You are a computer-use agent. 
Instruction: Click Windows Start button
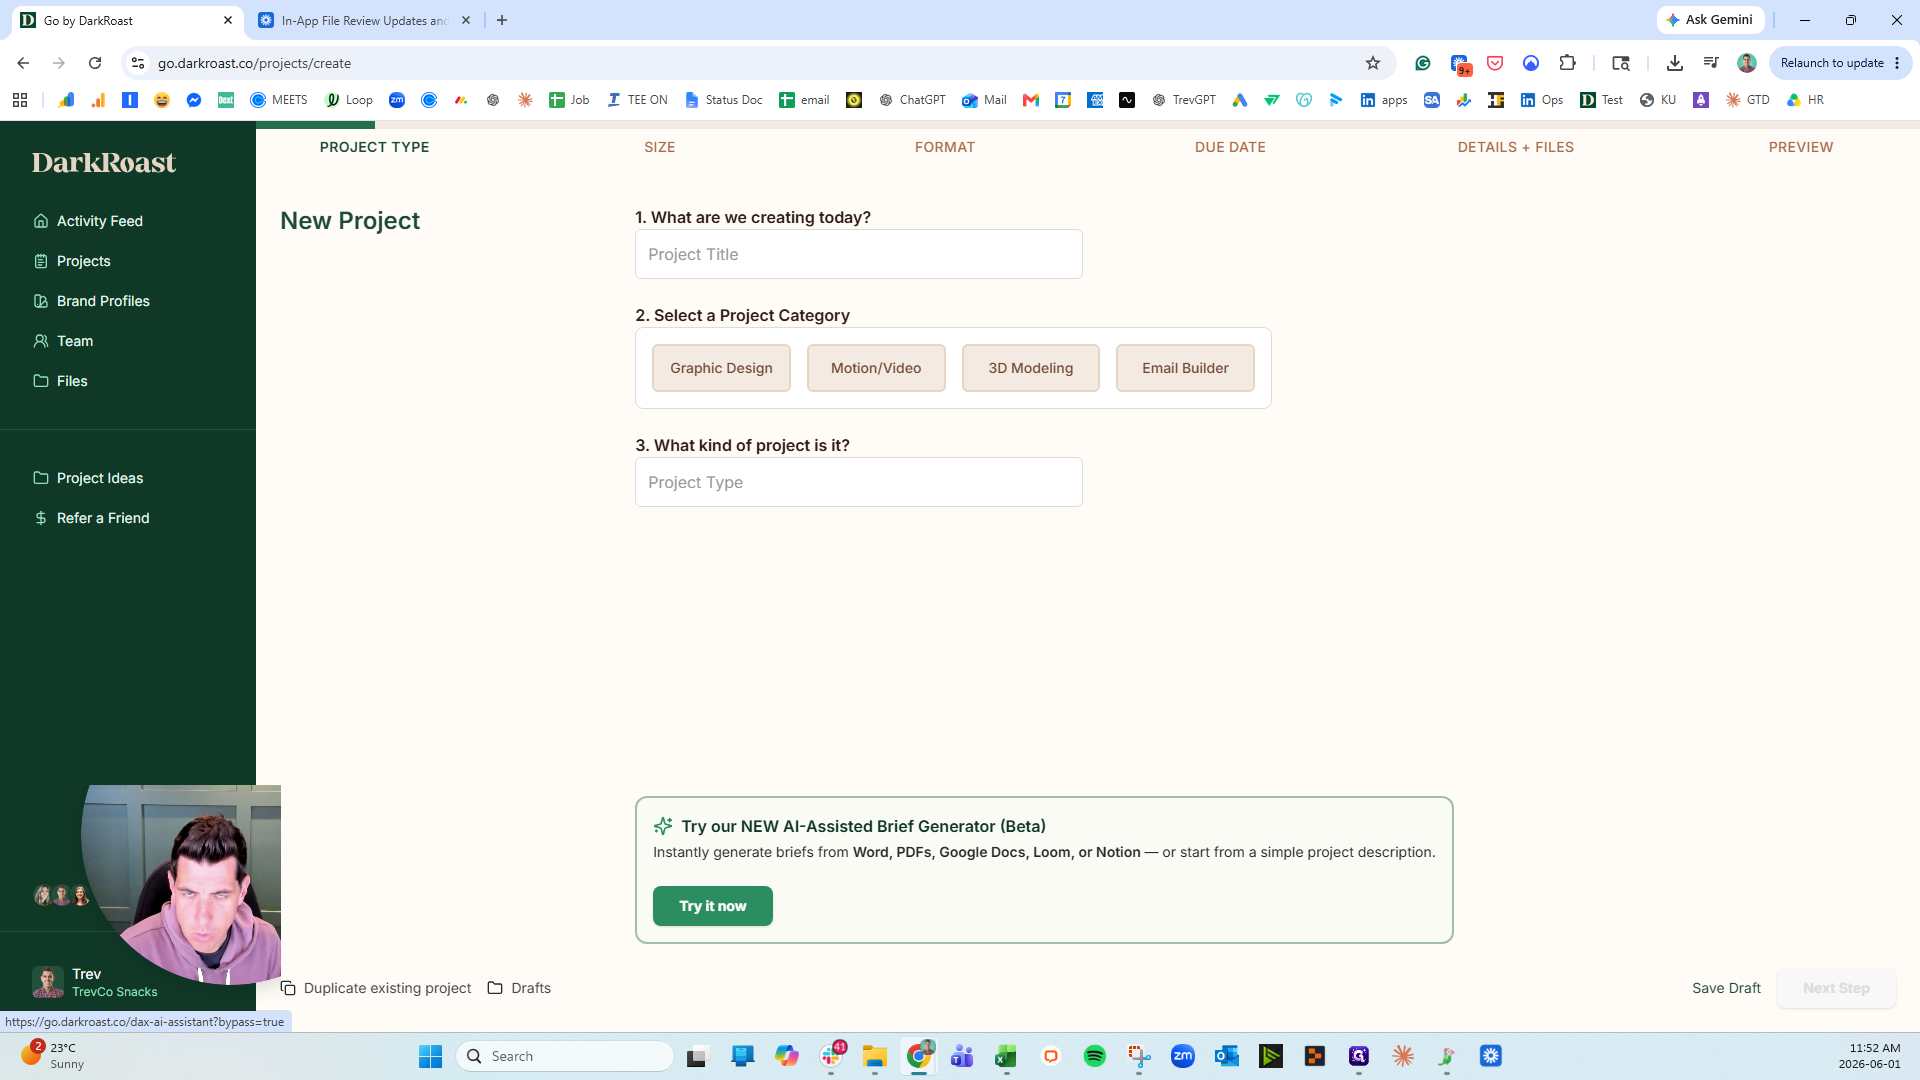[430, 1056]
